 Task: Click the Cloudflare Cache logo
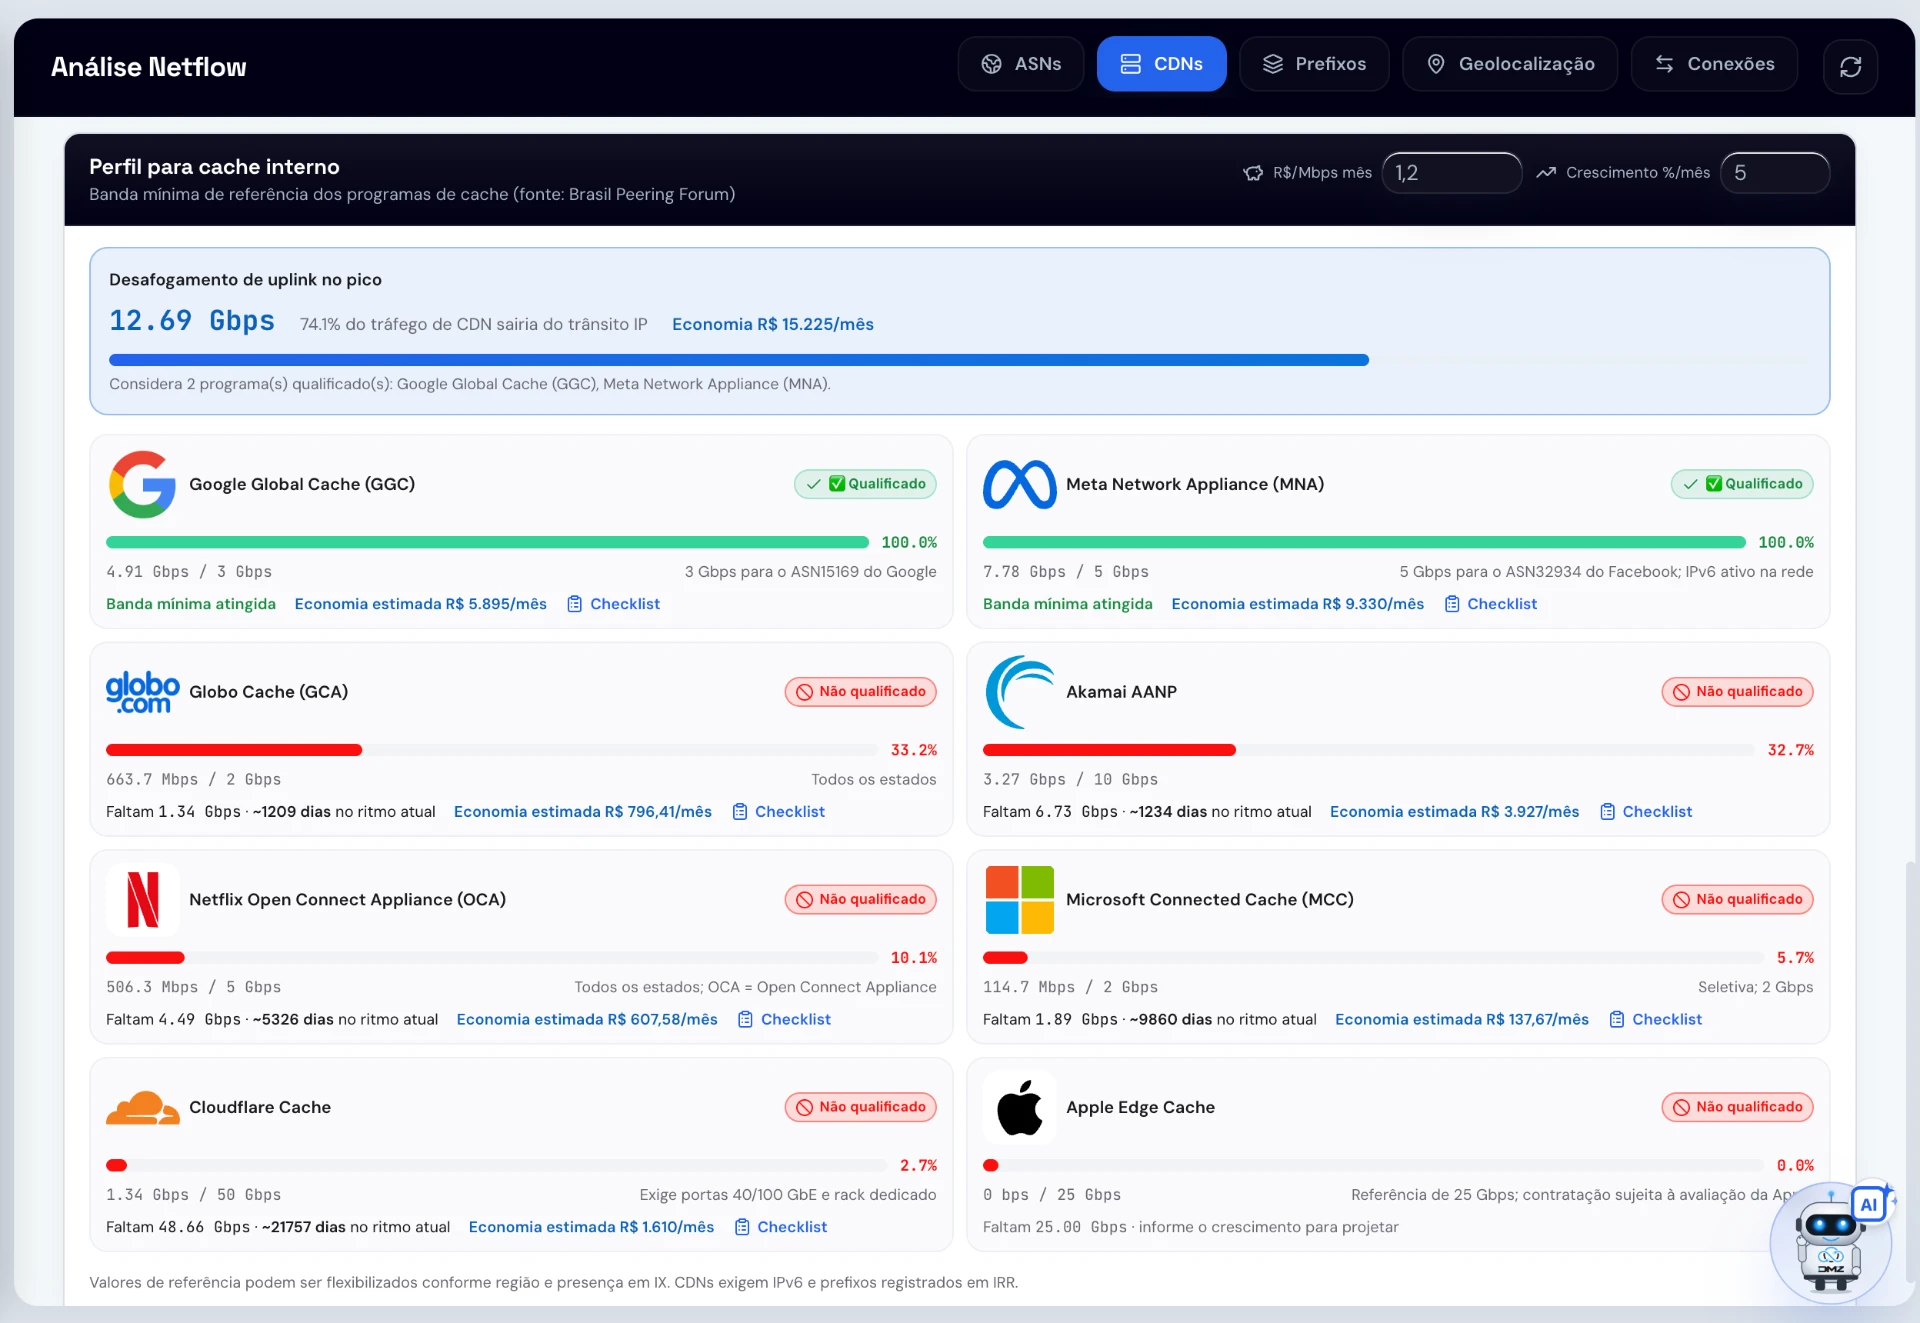pos(142,1108)
